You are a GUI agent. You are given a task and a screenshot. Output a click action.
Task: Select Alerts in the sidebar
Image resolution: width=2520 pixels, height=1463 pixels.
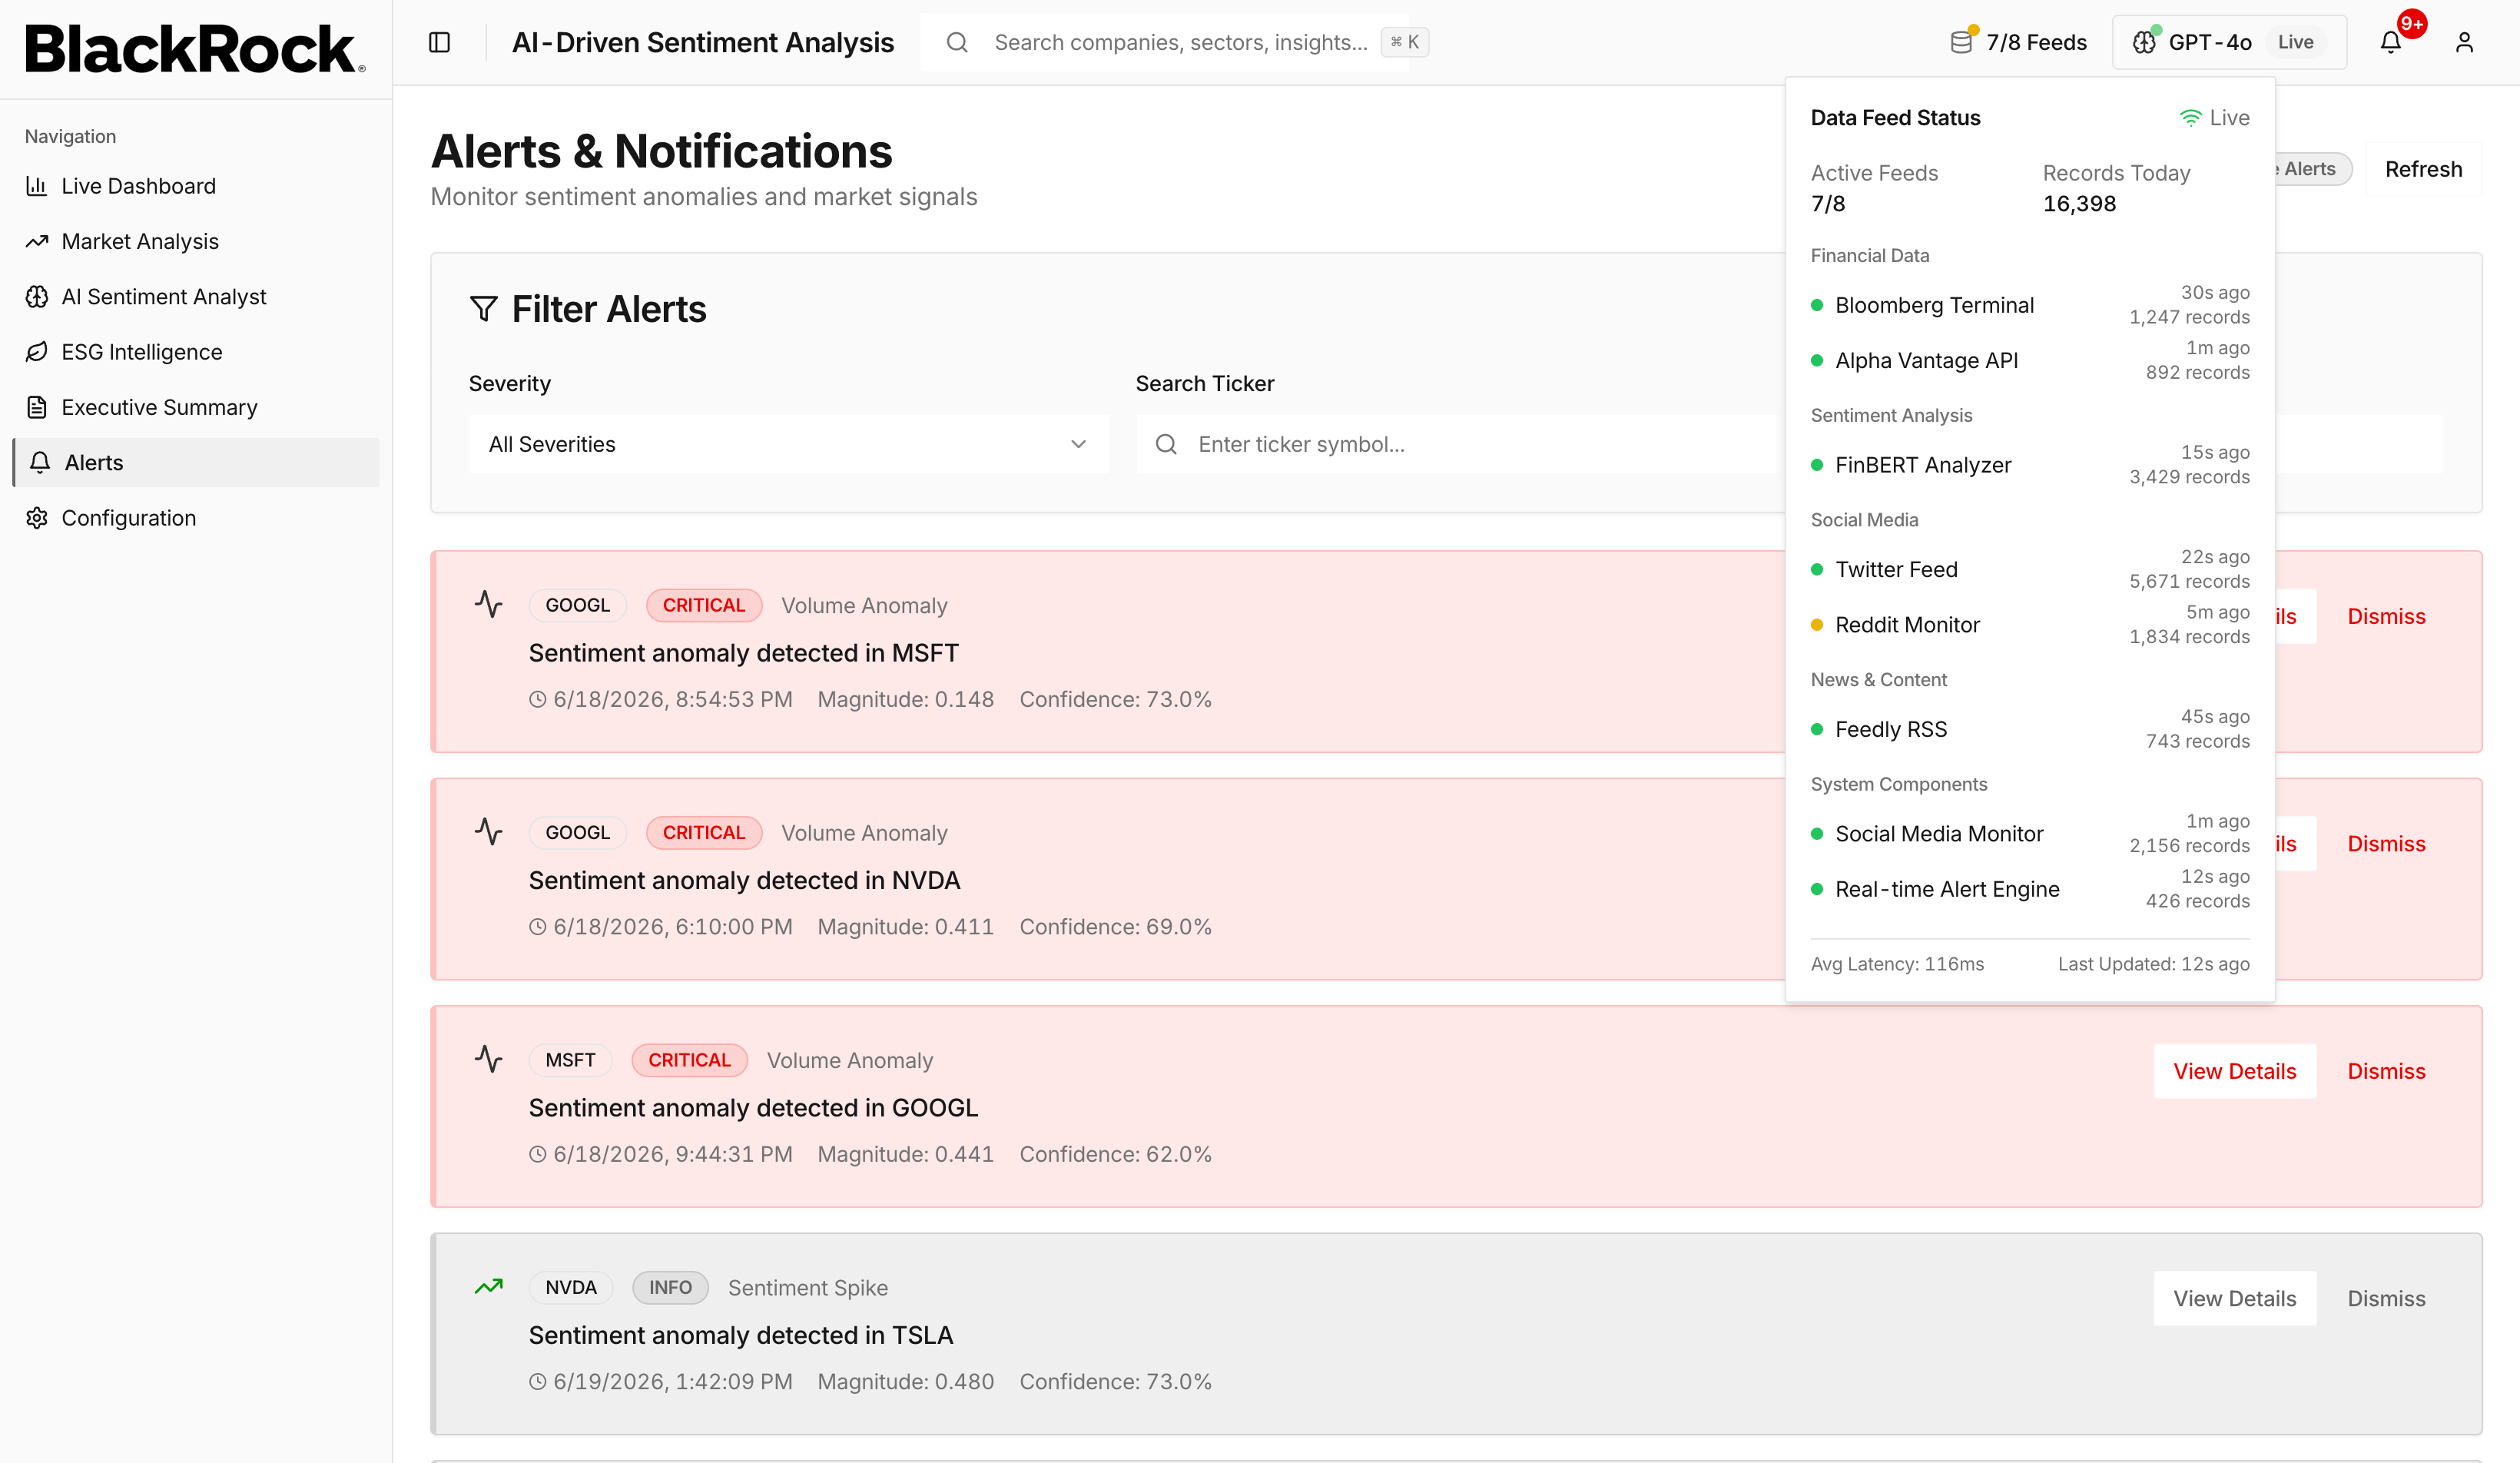(196, 463)
